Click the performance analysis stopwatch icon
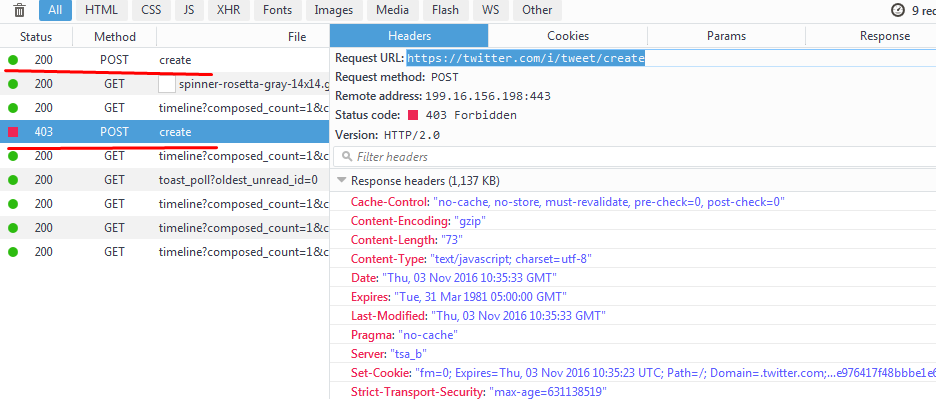The image size is (936, 399). tap(898, 10)
